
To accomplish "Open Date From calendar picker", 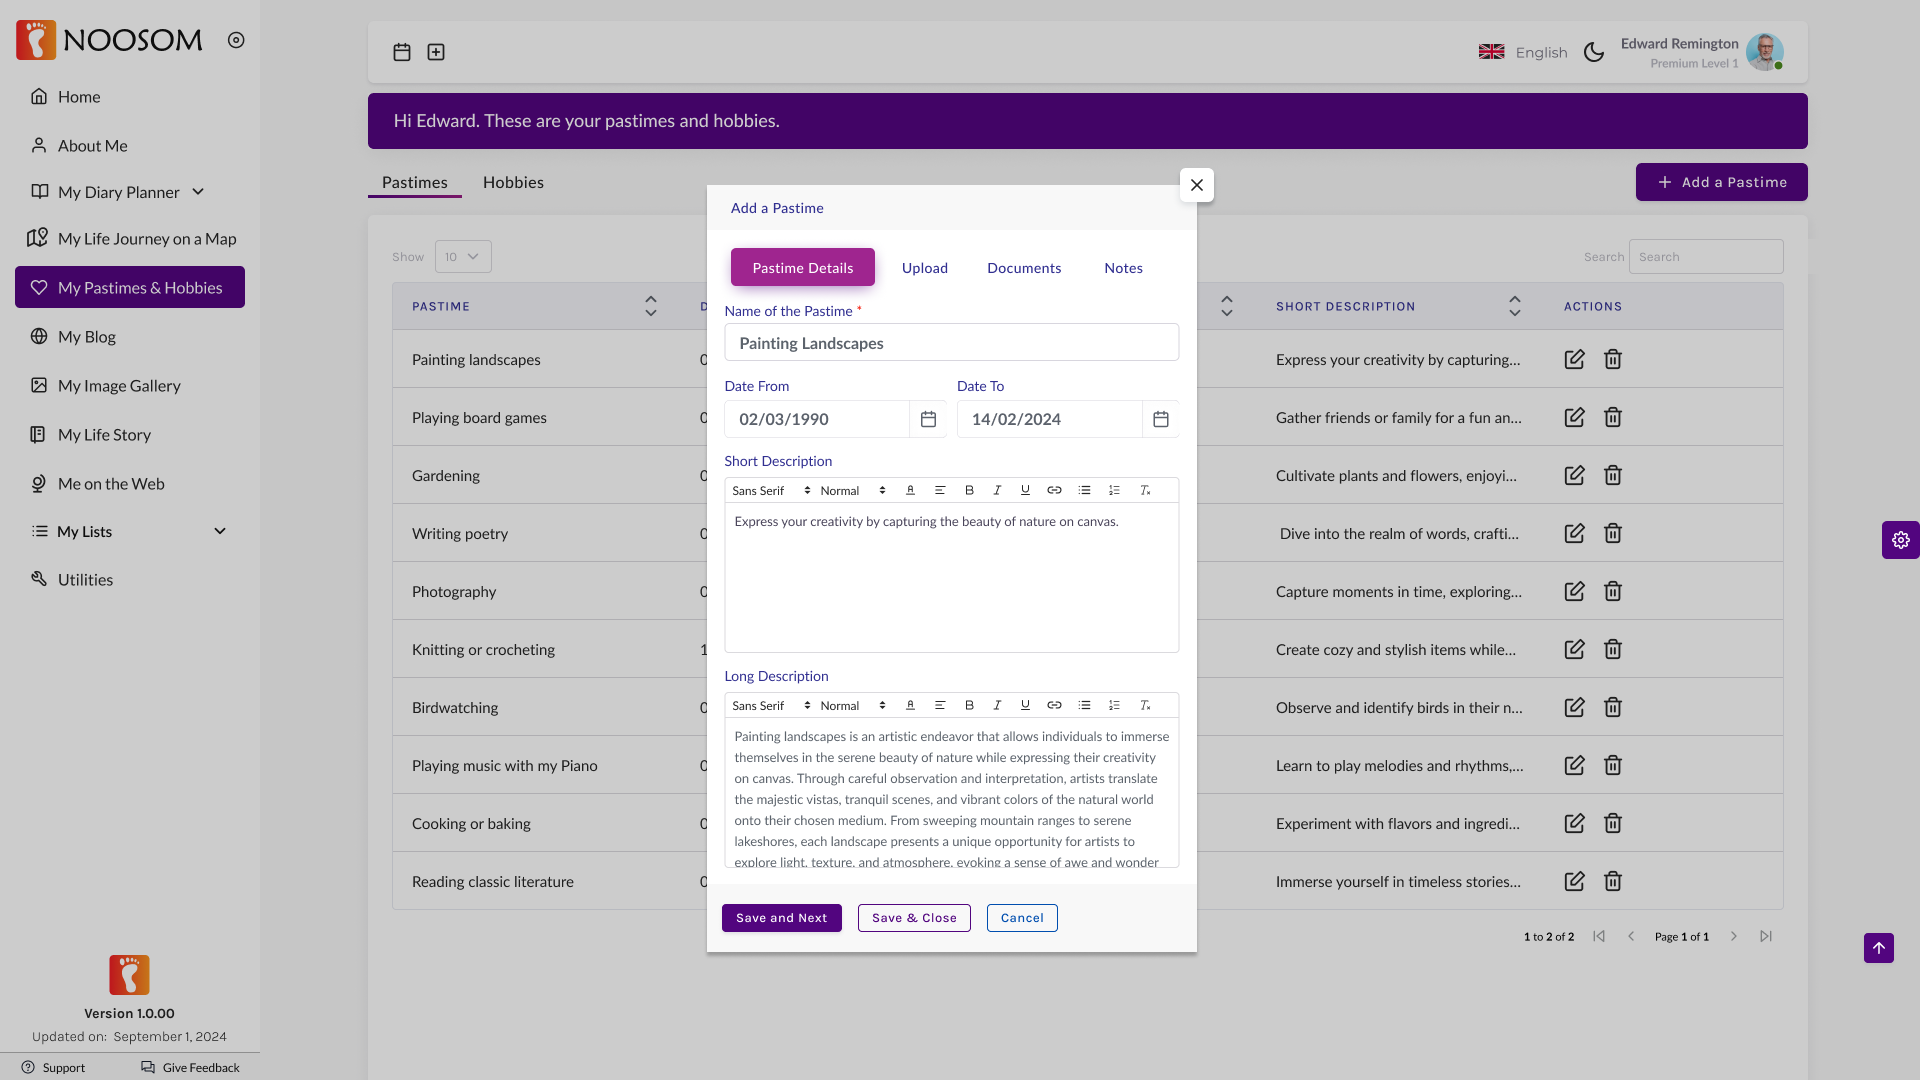I will (x=928, y=419).
